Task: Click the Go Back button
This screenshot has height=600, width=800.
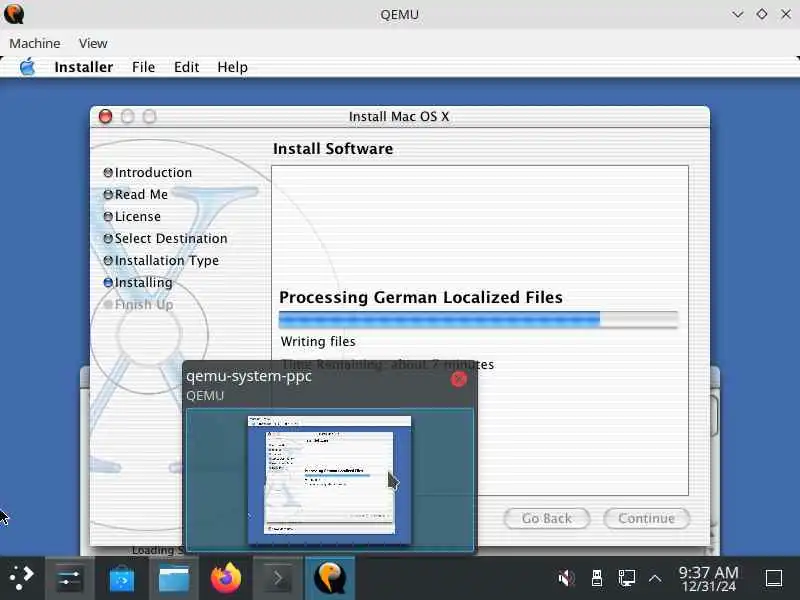Action: pyautogui.click(x=546, y=518)
